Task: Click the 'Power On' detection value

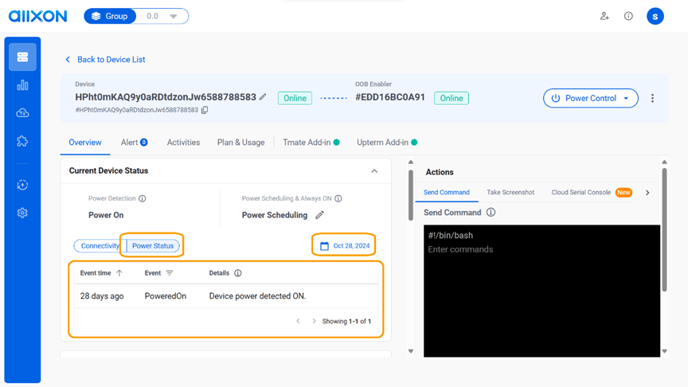Action: click(x=106, y=215)
